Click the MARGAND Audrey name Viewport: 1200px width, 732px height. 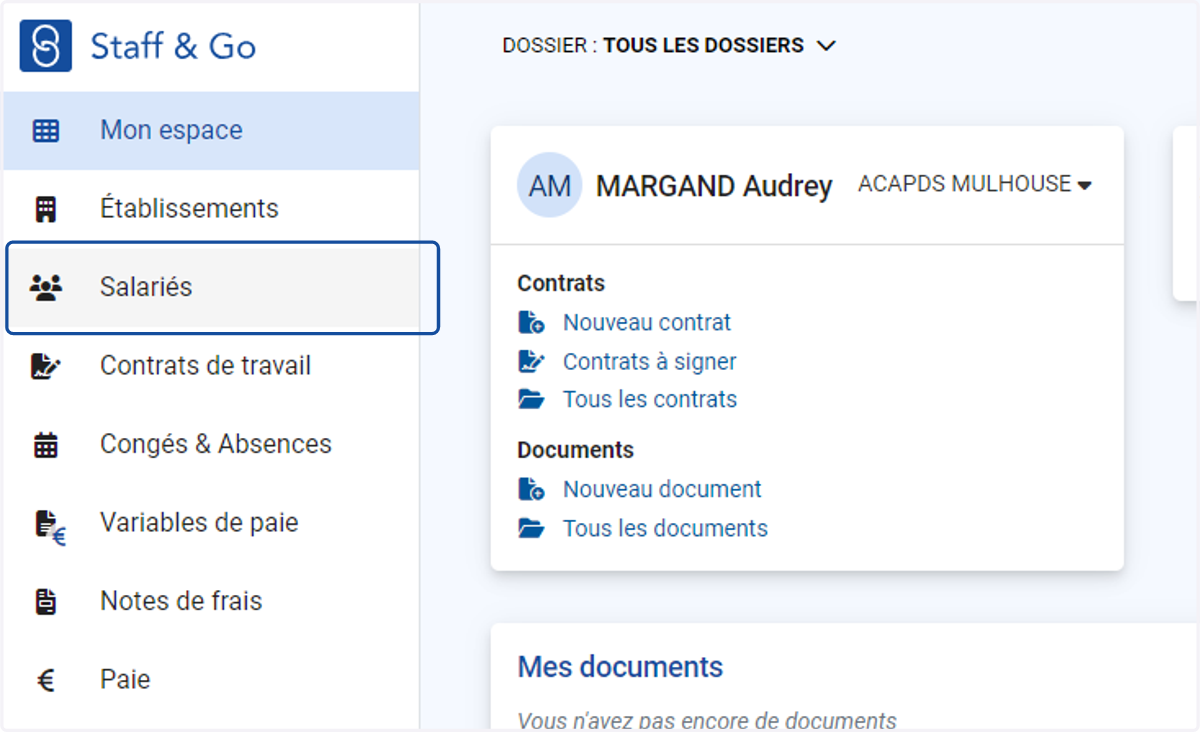714,186
